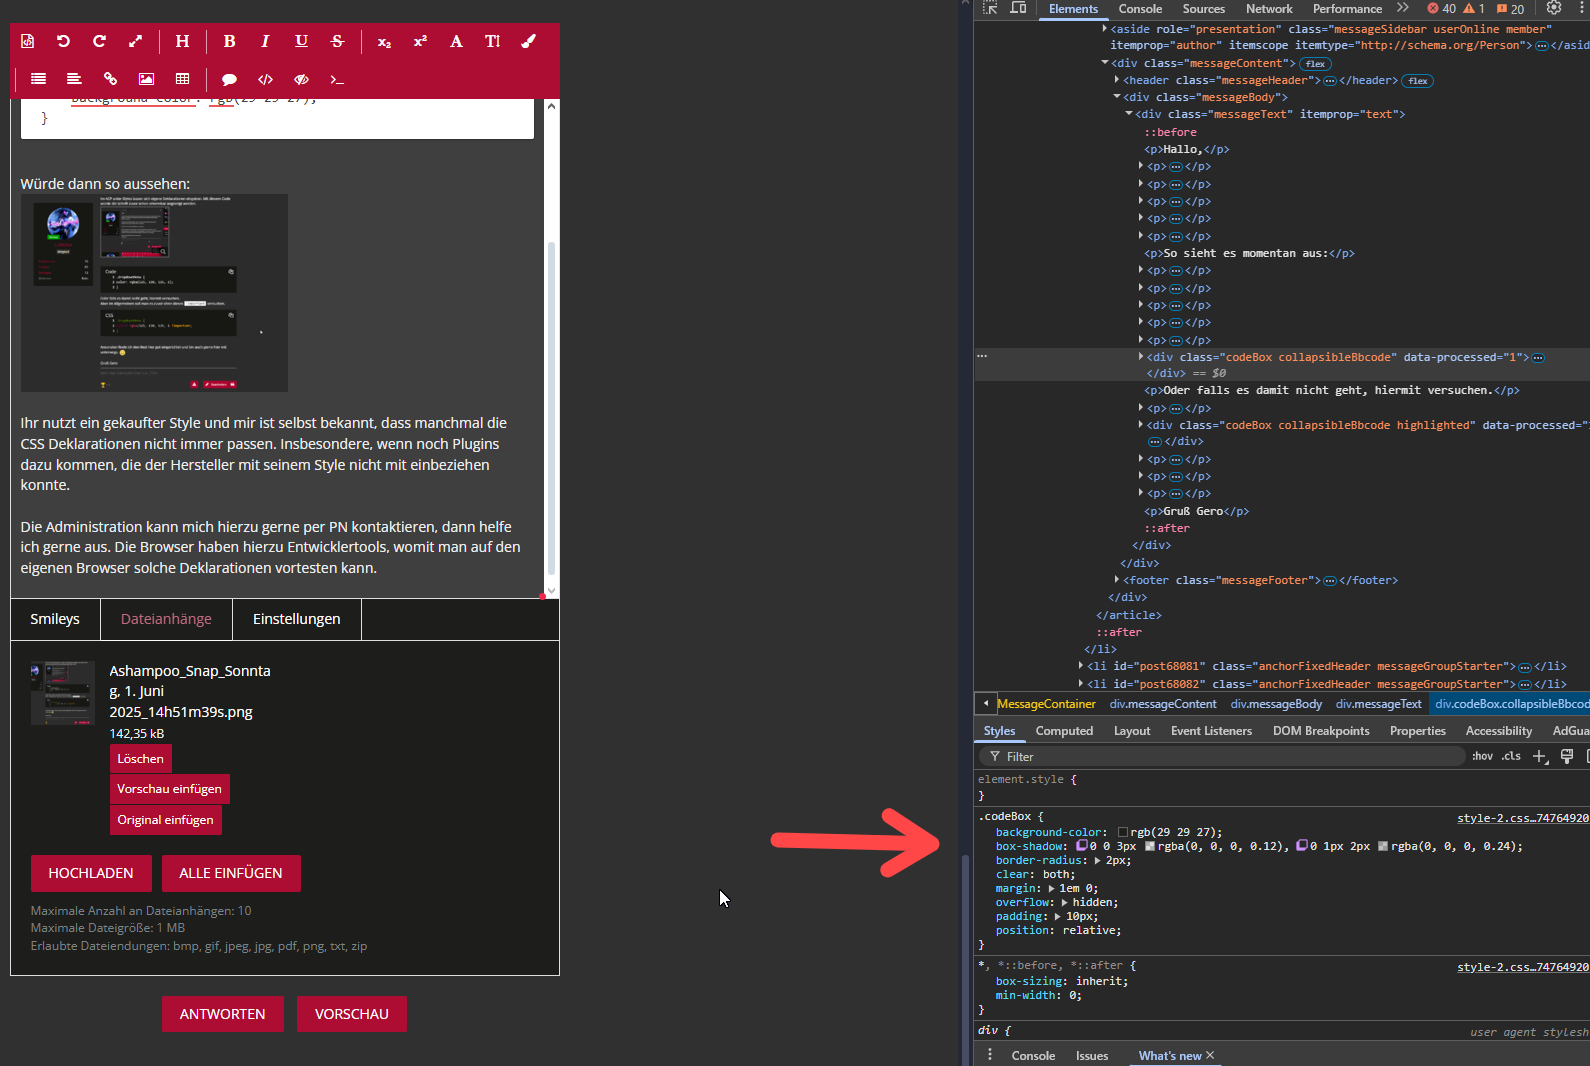
Task: Activate the DevTools element inspector icon
Action: (990, 8)
